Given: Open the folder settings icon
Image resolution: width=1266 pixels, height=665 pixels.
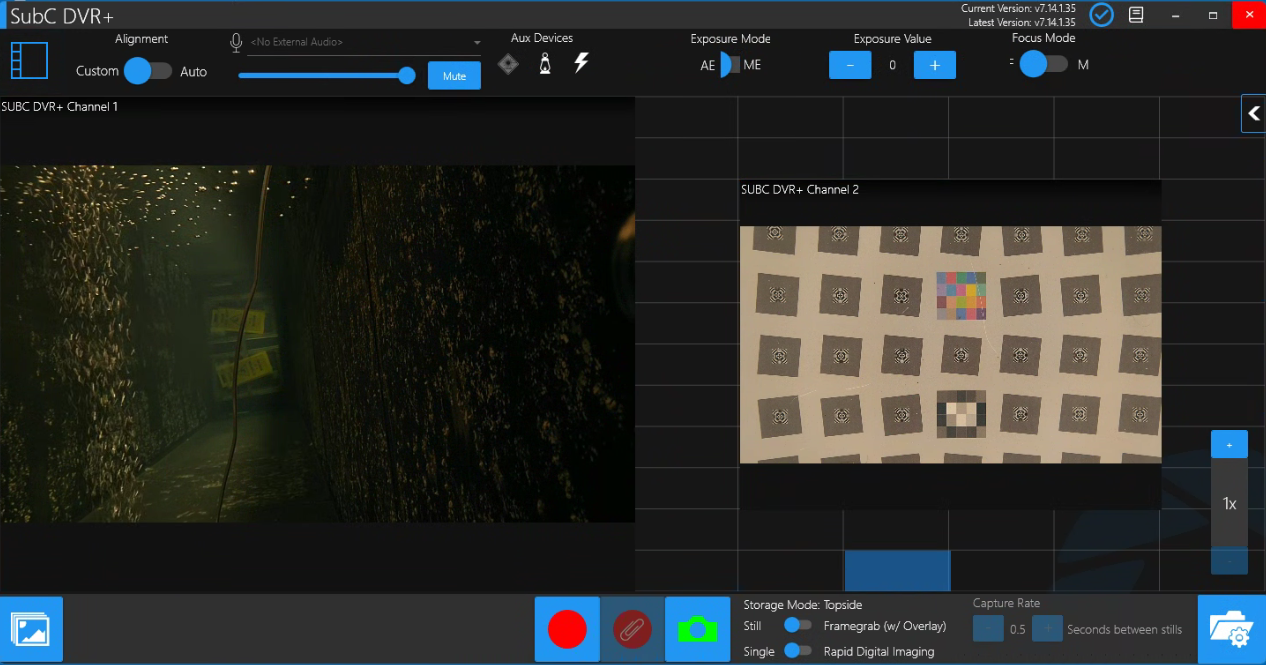Looking at the screenshot, I should tap(1231, 629).
